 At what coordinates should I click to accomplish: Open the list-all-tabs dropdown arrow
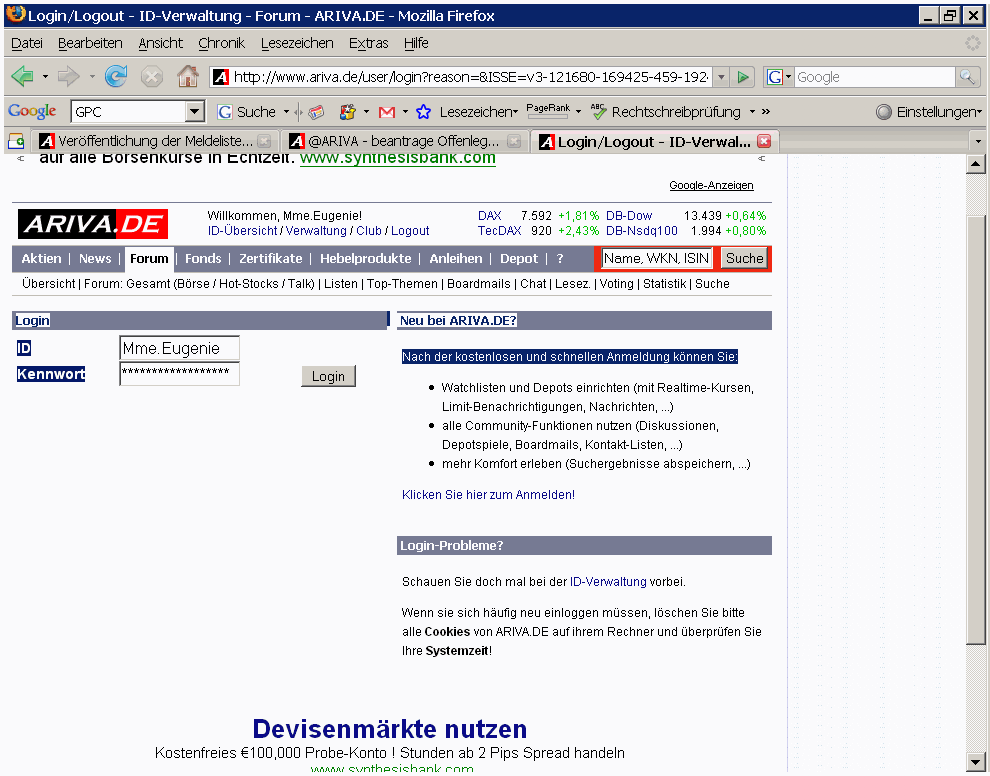[978, 141]
